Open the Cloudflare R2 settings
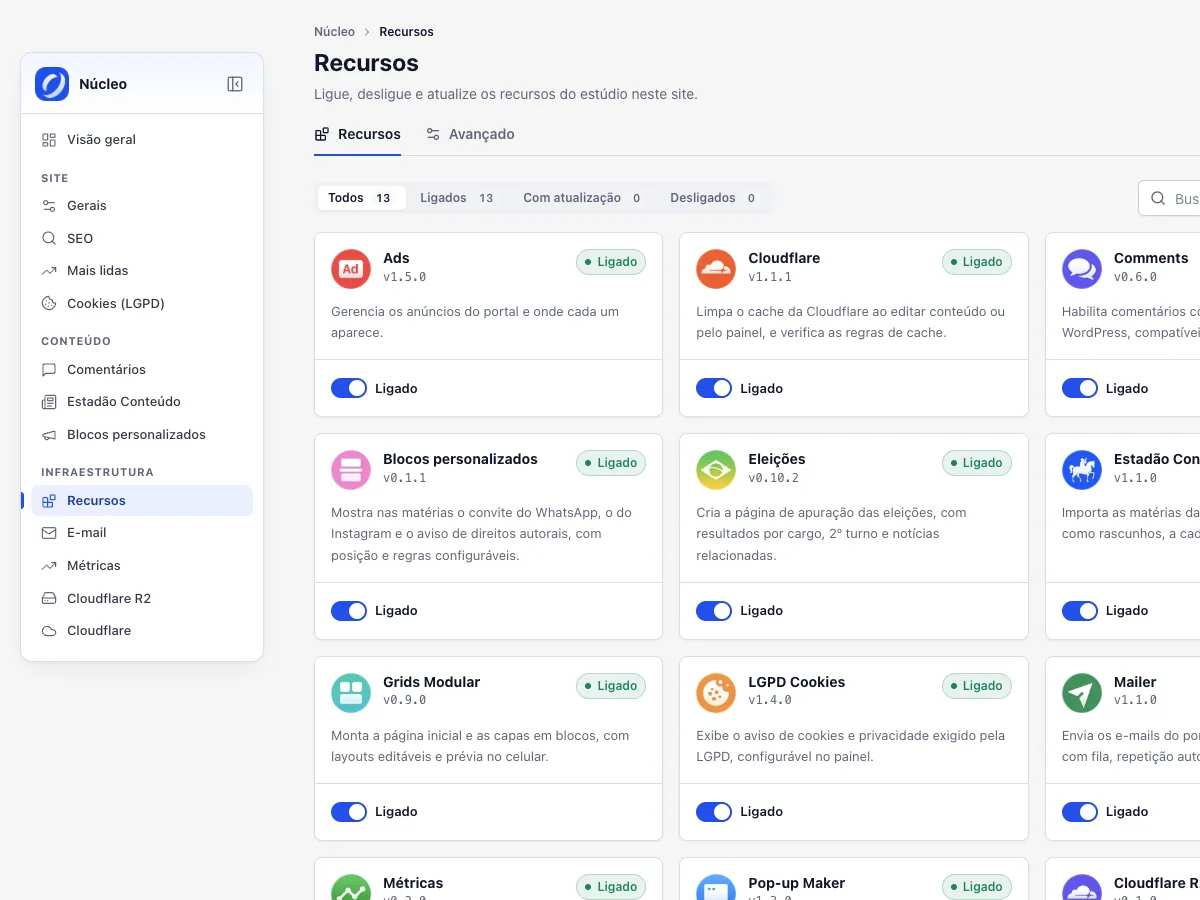Screen dimensions: 1200x900 [142, 599]
